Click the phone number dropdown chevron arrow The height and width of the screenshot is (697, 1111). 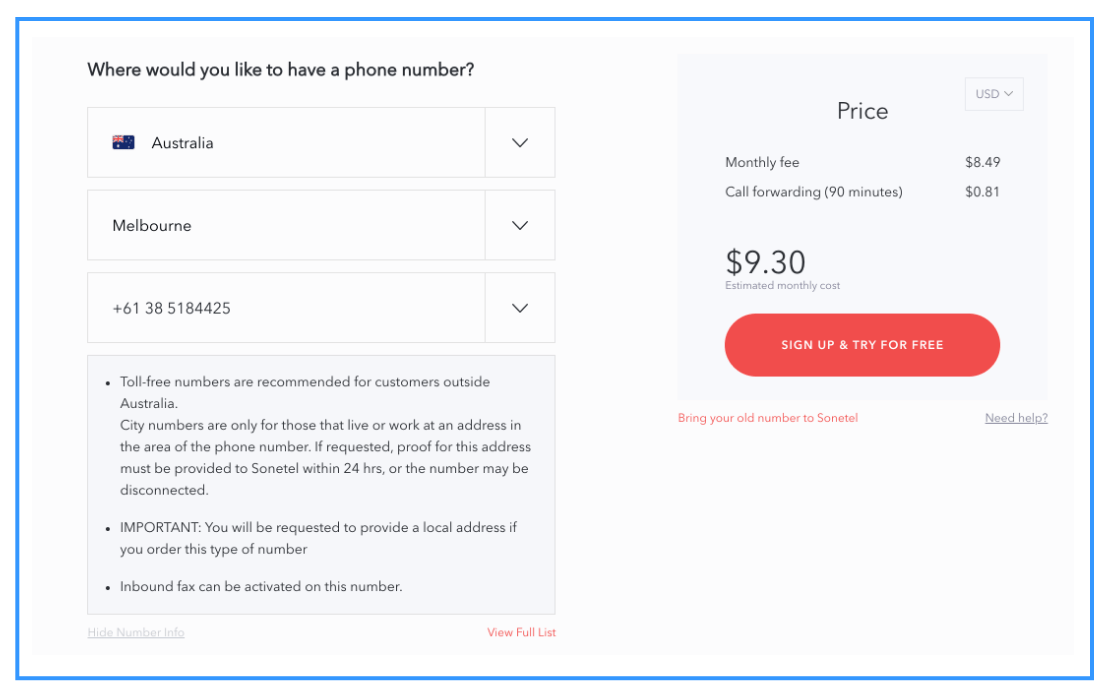click(520, 307)
